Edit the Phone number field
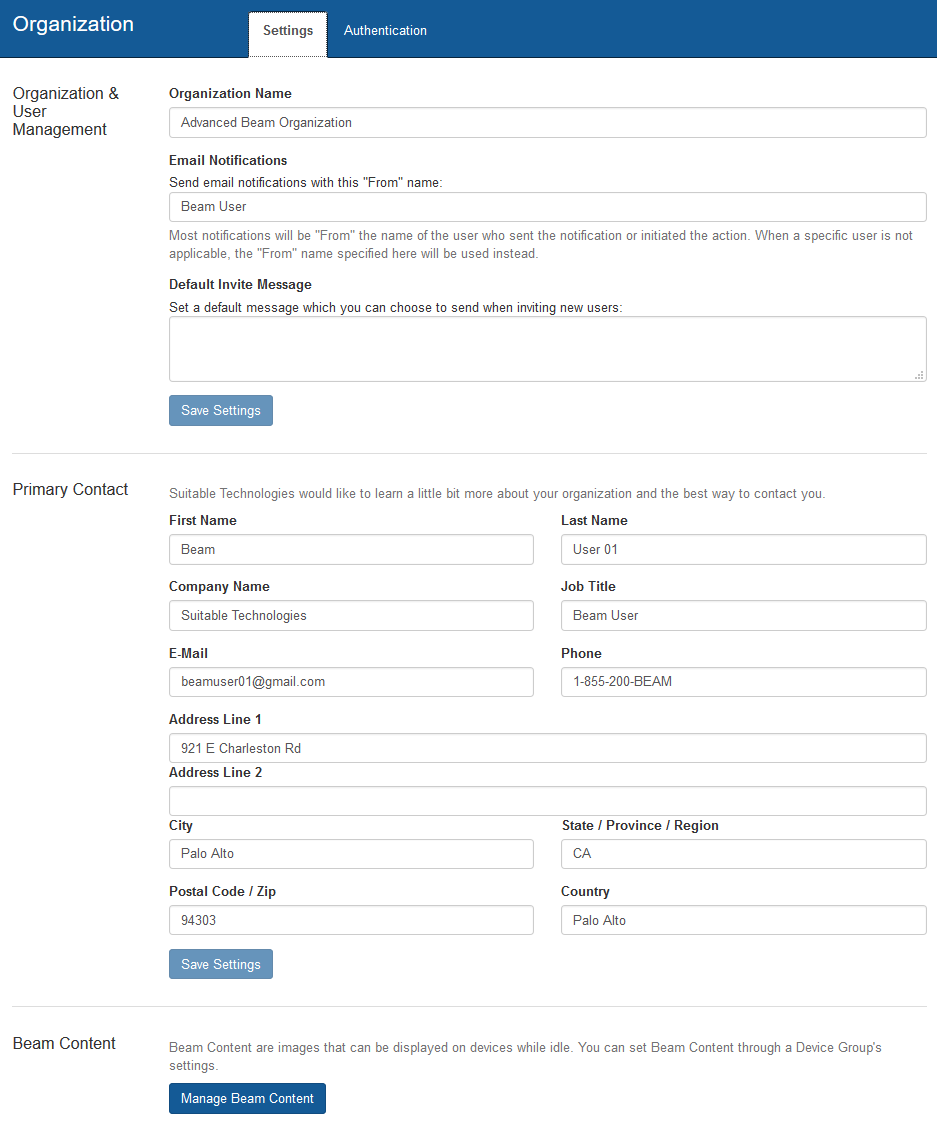 [743, 682]
